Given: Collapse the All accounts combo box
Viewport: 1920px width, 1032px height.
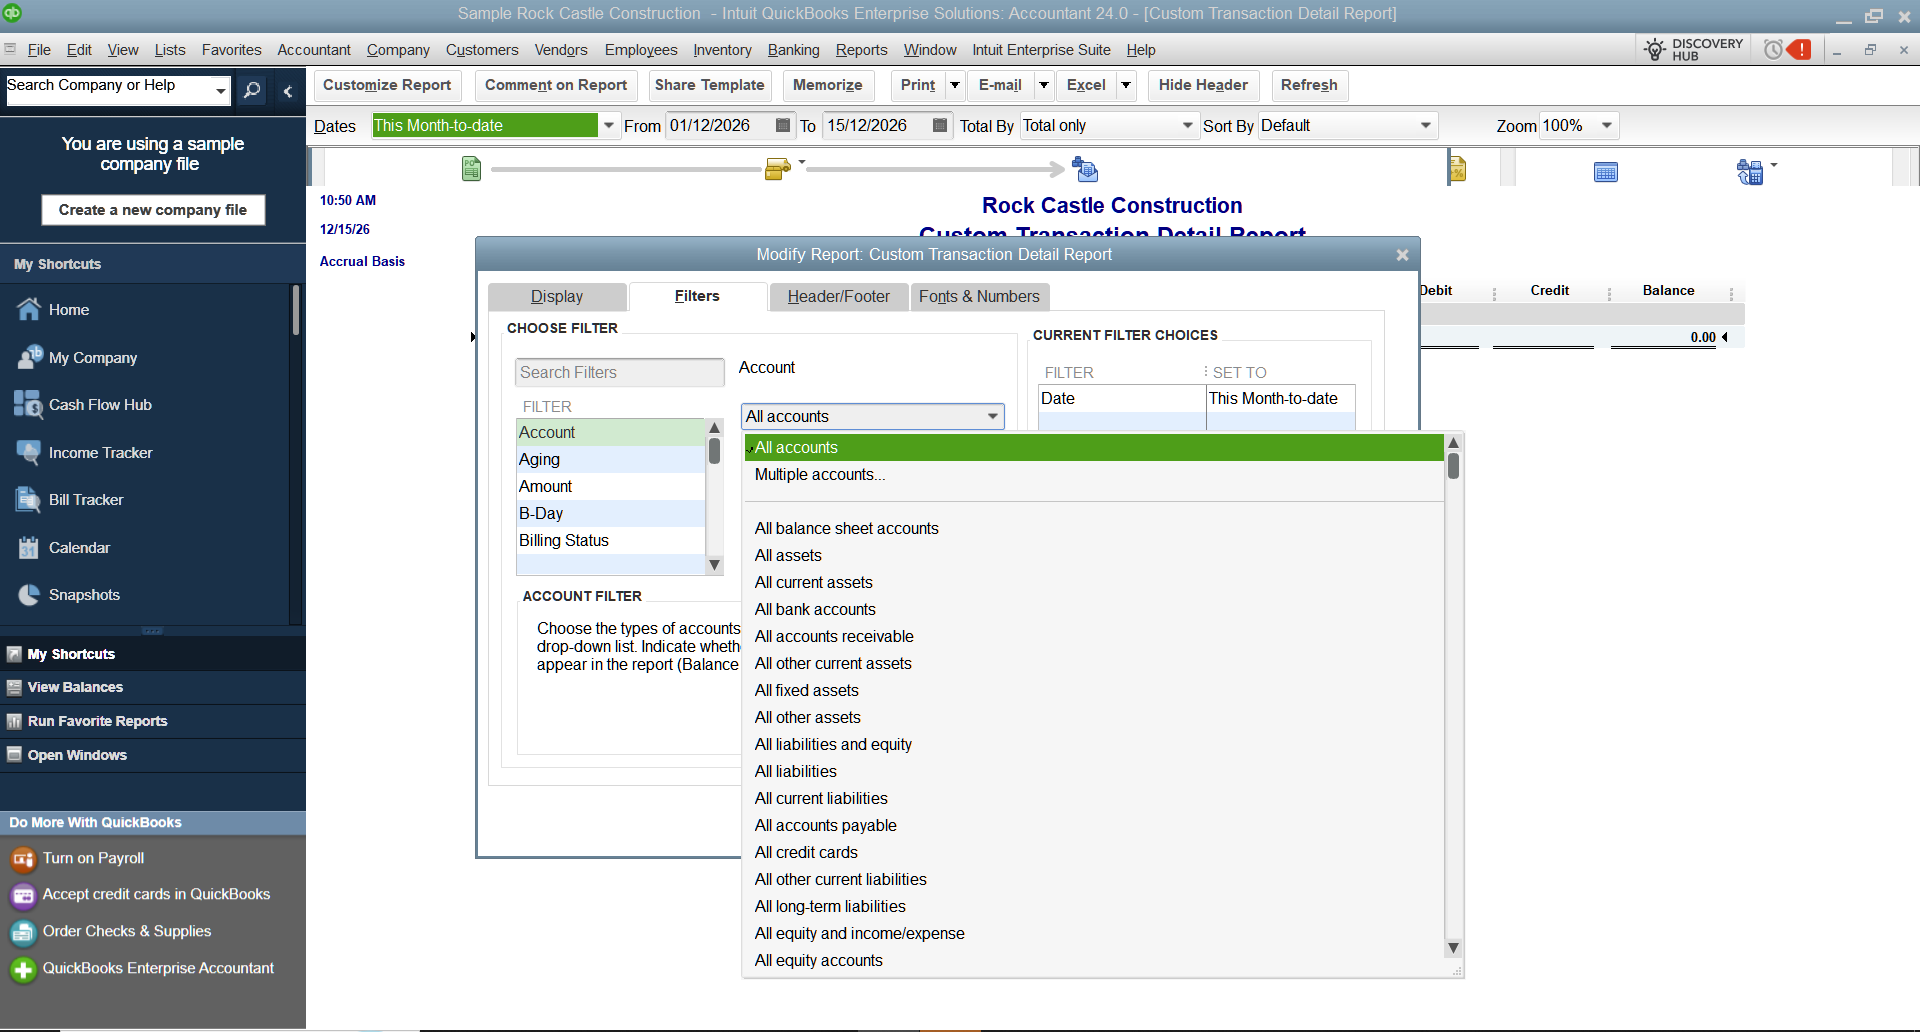Looking at the screenshot, I should tap(993, 417).
